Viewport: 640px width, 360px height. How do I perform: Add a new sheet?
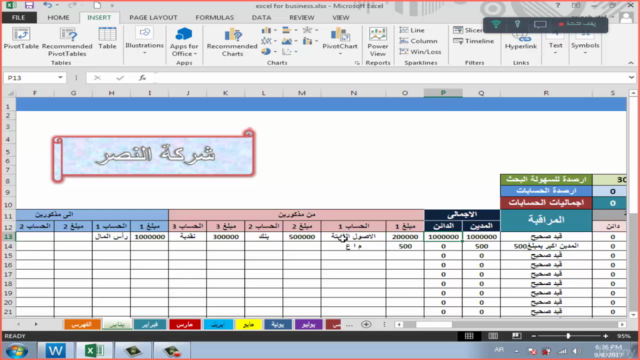click(366, 324)
